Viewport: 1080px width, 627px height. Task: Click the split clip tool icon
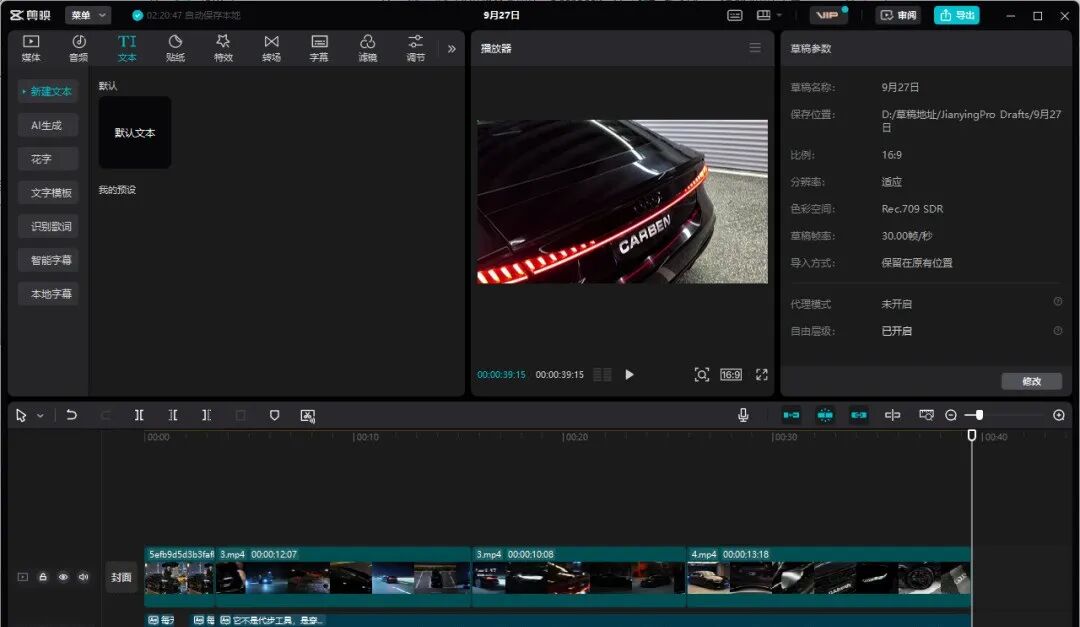coord(139,415)
